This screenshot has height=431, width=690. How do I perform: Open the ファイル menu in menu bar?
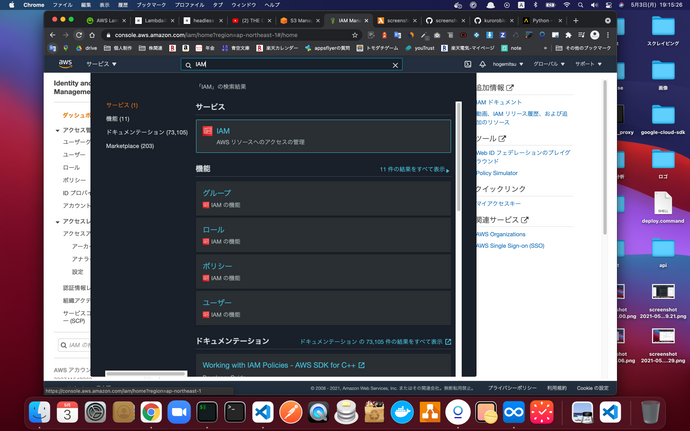[x=62, y=5]
